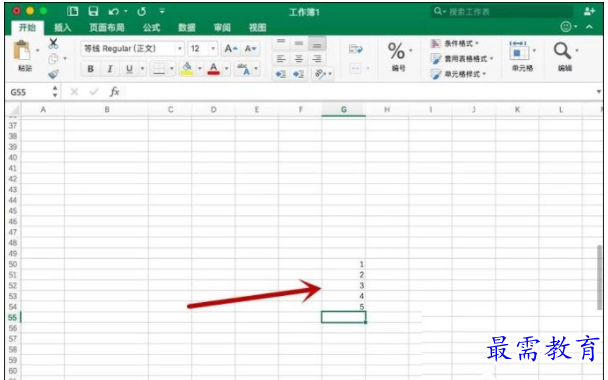The image size is (608, 380).
Task: Toggle middle vertical alignment
Action: tap(299, 43)
